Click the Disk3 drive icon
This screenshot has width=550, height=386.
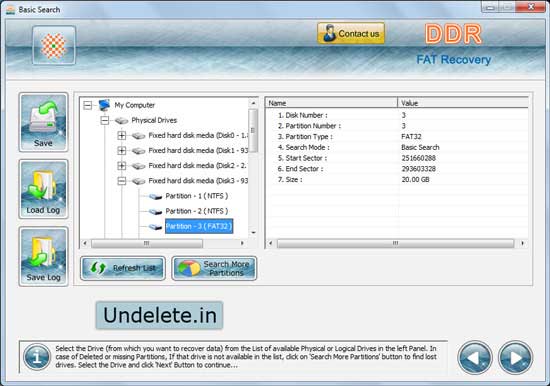tap(139, 181)
